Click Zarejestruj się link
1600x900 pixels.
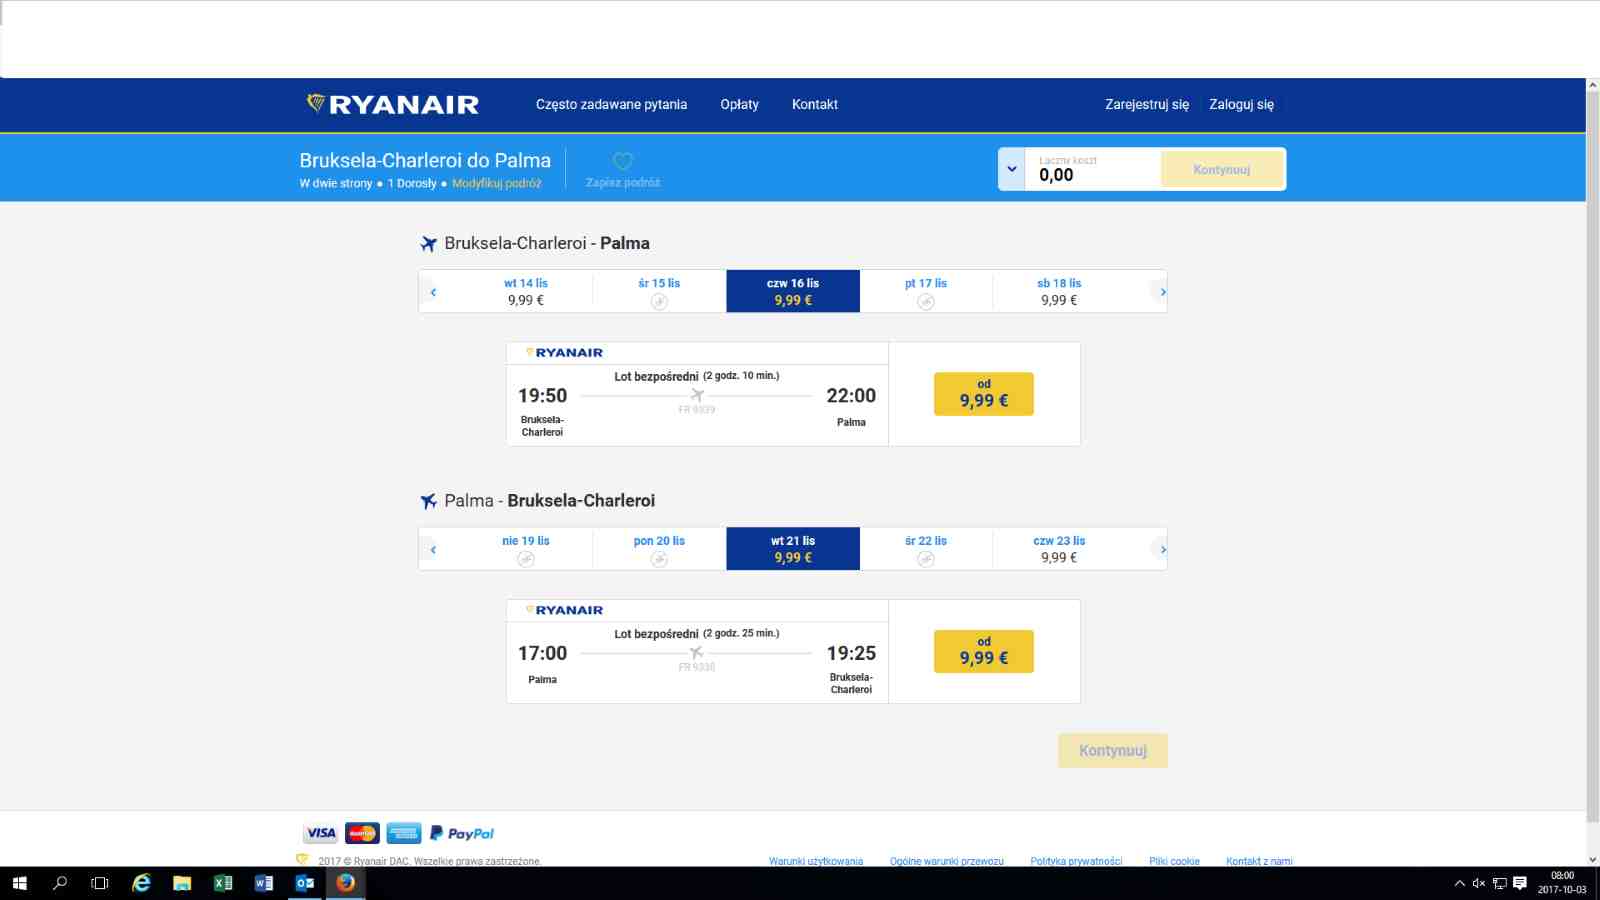click(x=1147, y=104)
